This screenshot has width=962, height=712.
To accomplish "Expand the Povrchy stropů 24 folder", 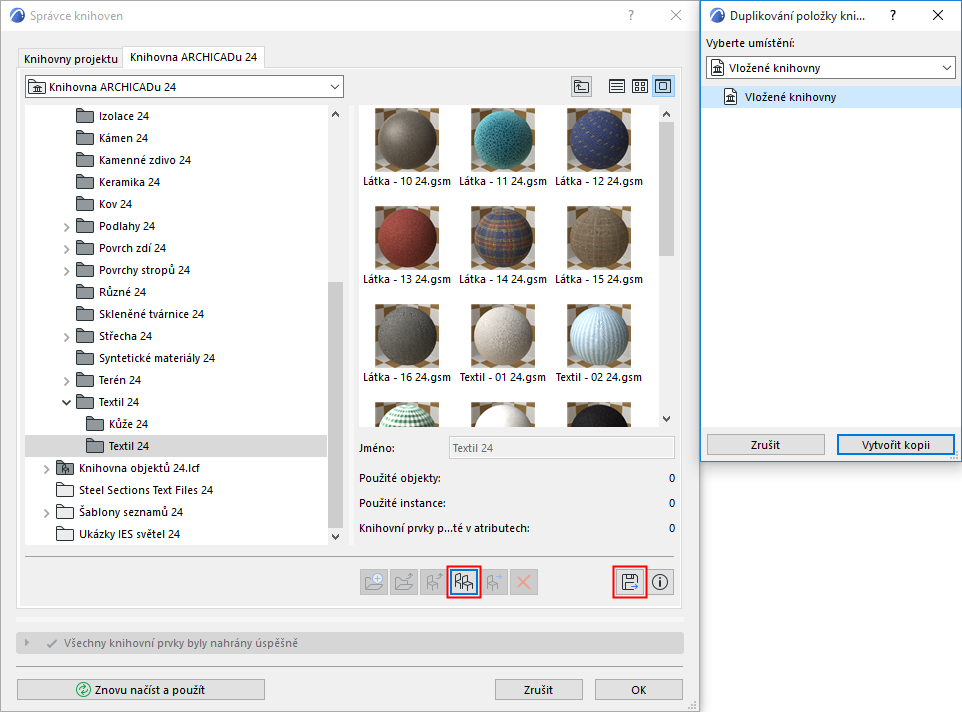I will (67, 271).
